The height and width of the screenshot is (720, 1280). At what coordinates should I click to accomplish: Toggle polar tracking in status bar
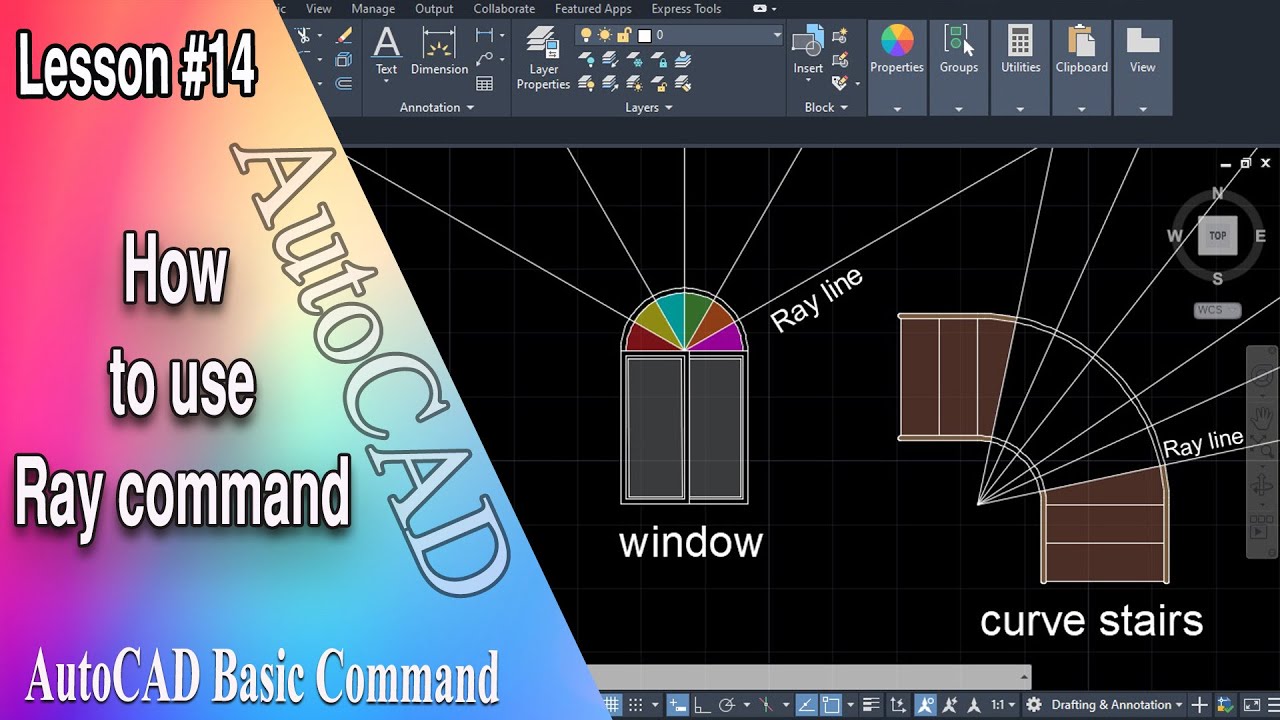(727, 705)
